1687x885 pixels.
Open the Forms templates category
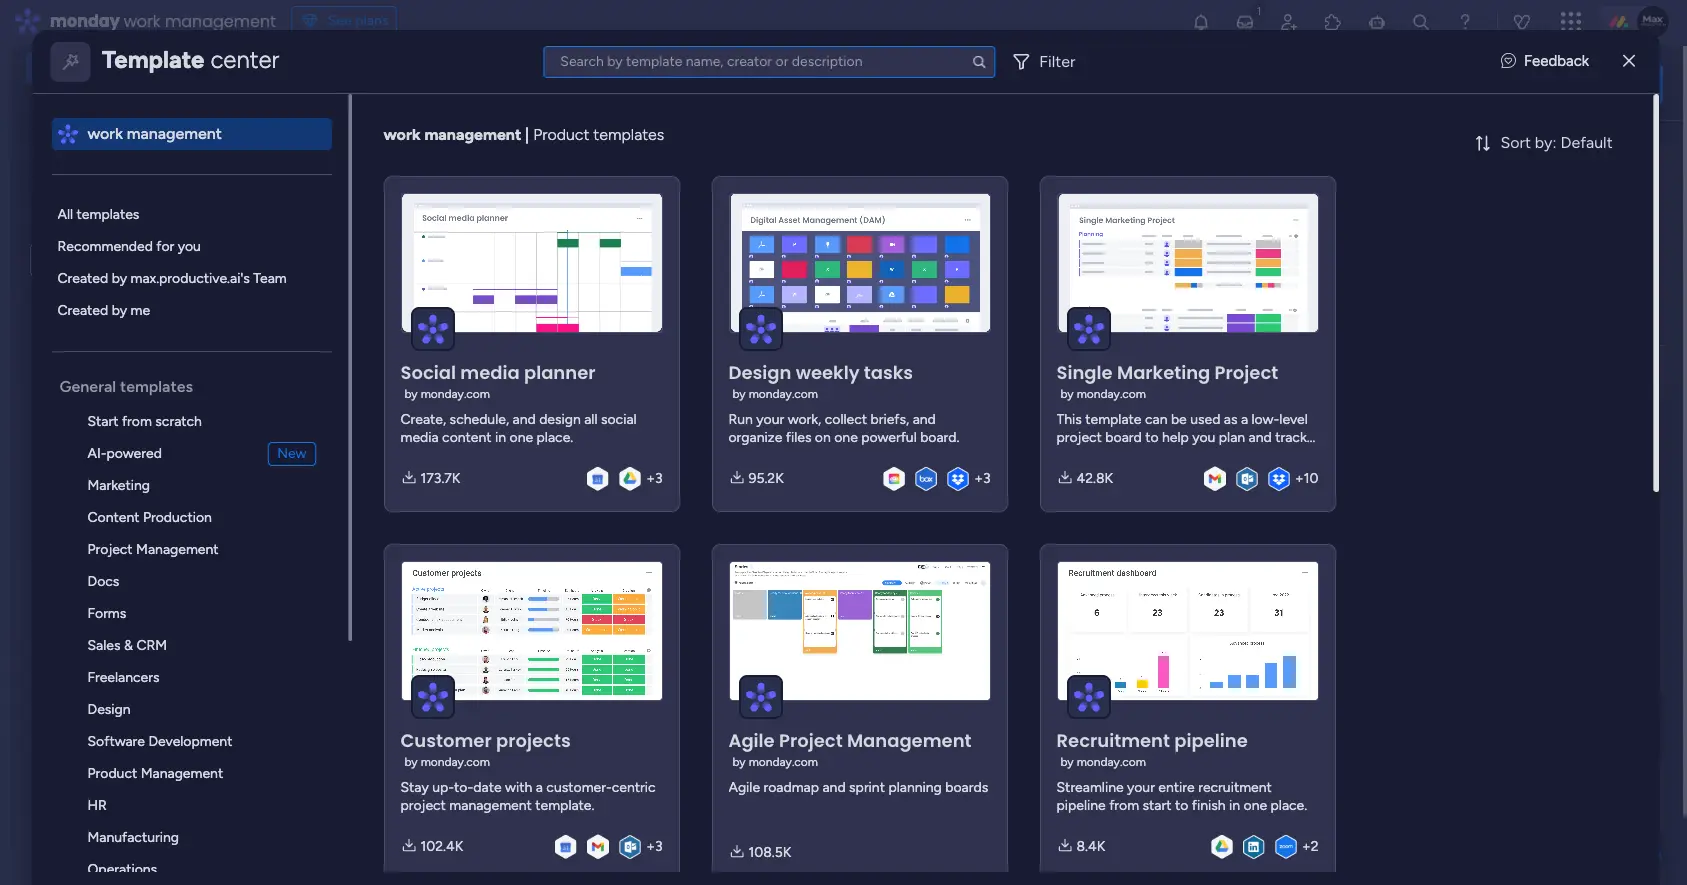tap(106, 613)
